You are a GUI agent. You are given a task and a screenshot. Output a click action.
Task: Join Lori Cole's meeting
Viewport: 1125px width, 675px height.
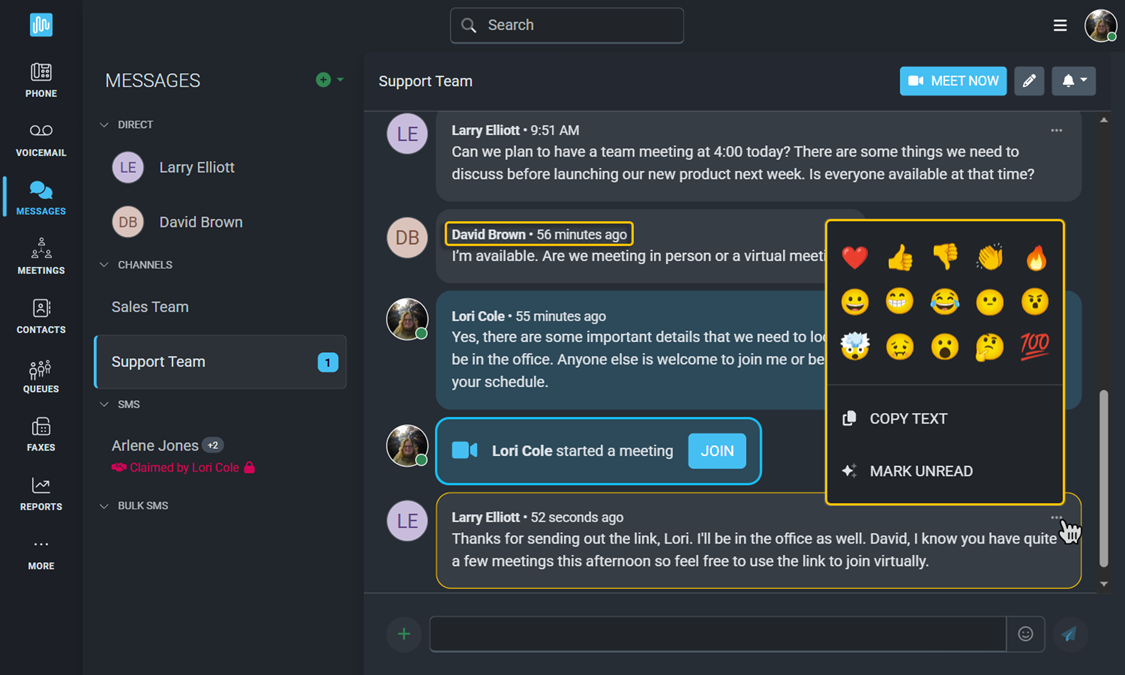pos(717,451)
